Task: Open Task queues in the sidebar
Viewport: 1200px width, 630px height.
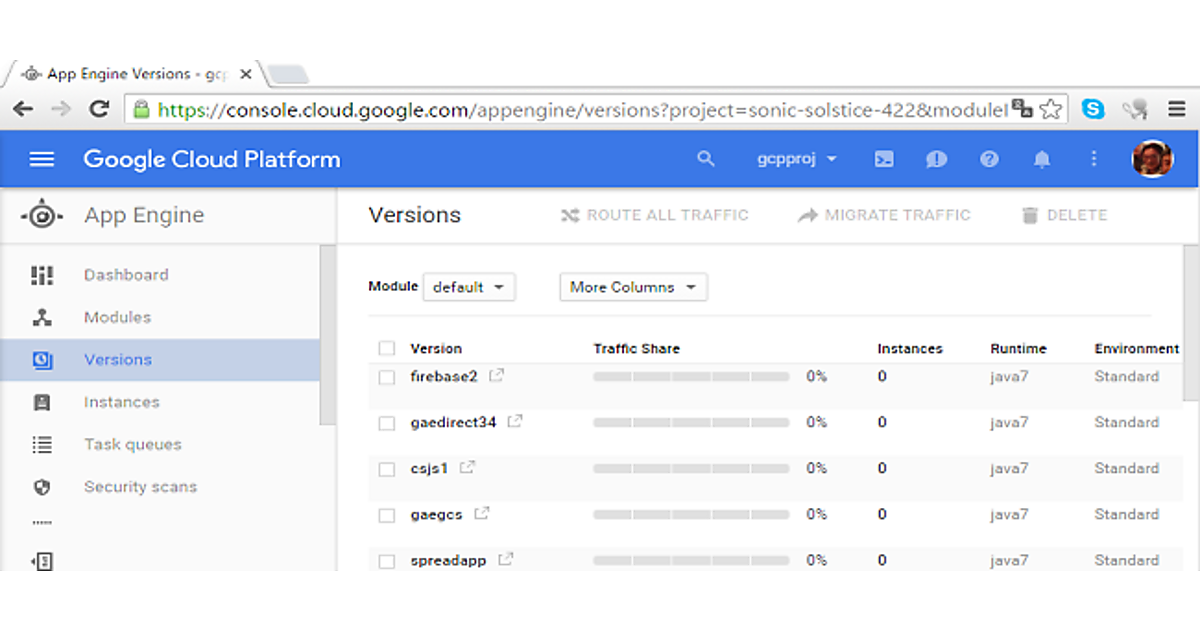Action: coord(132,445)
